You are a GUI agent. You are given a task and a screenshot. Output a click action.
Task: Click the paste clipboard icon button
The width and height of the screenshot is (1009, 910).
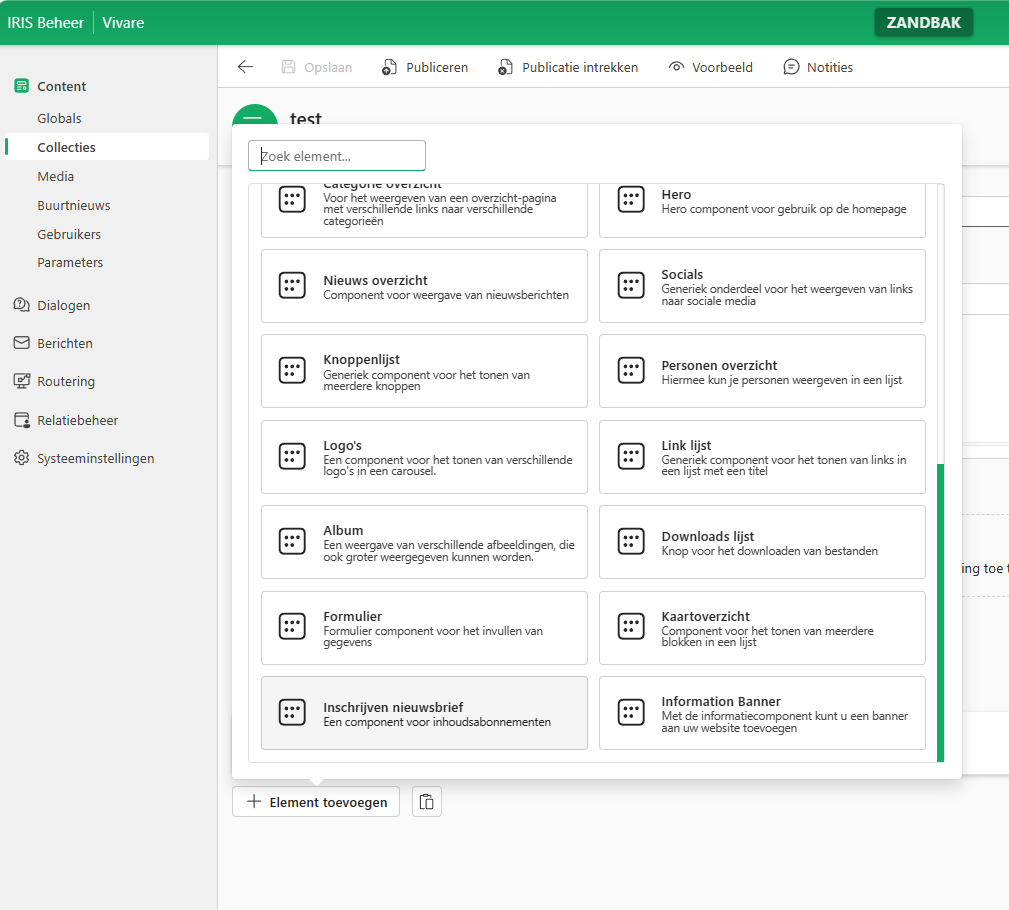pyautogui.click(x=427, y=802)
